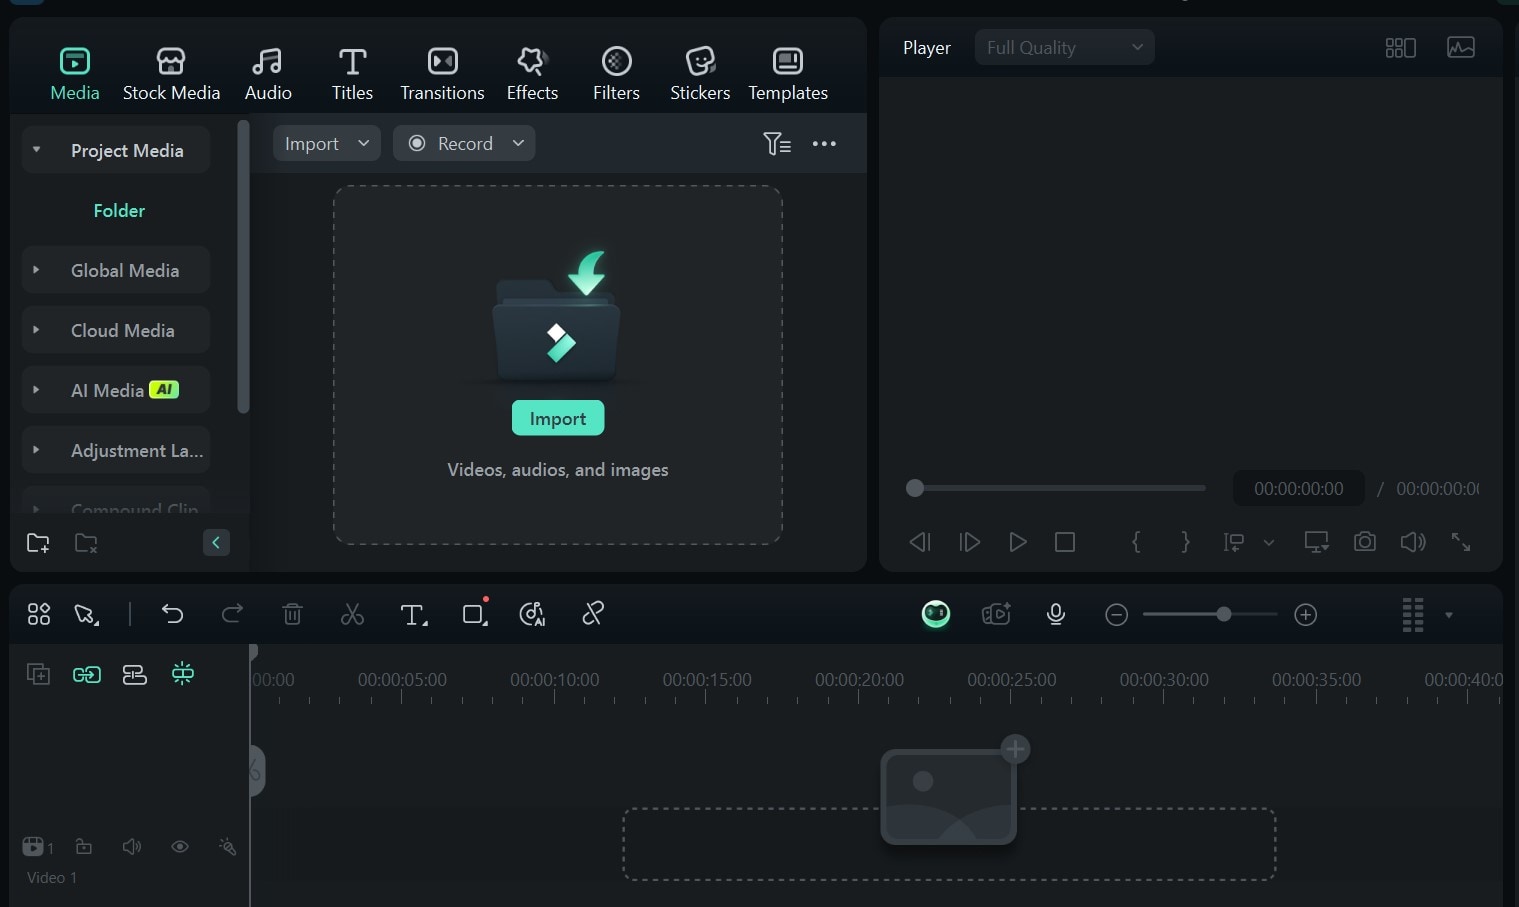Screen dimensions: 1519x907
Task: Open the Titles tab
Action: pos(352,74)
